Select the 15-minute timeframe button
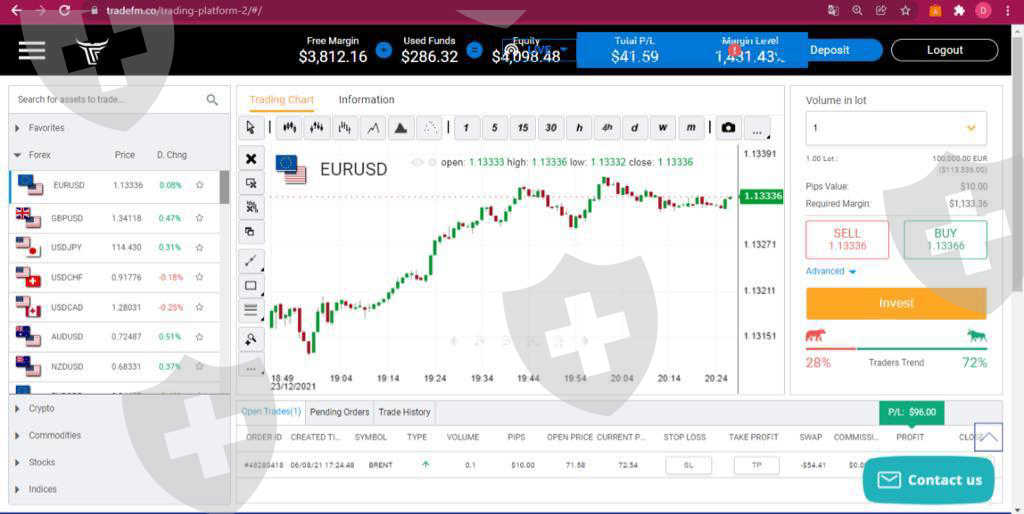Viewport: 1024px width, 514px height. [522, 127]
